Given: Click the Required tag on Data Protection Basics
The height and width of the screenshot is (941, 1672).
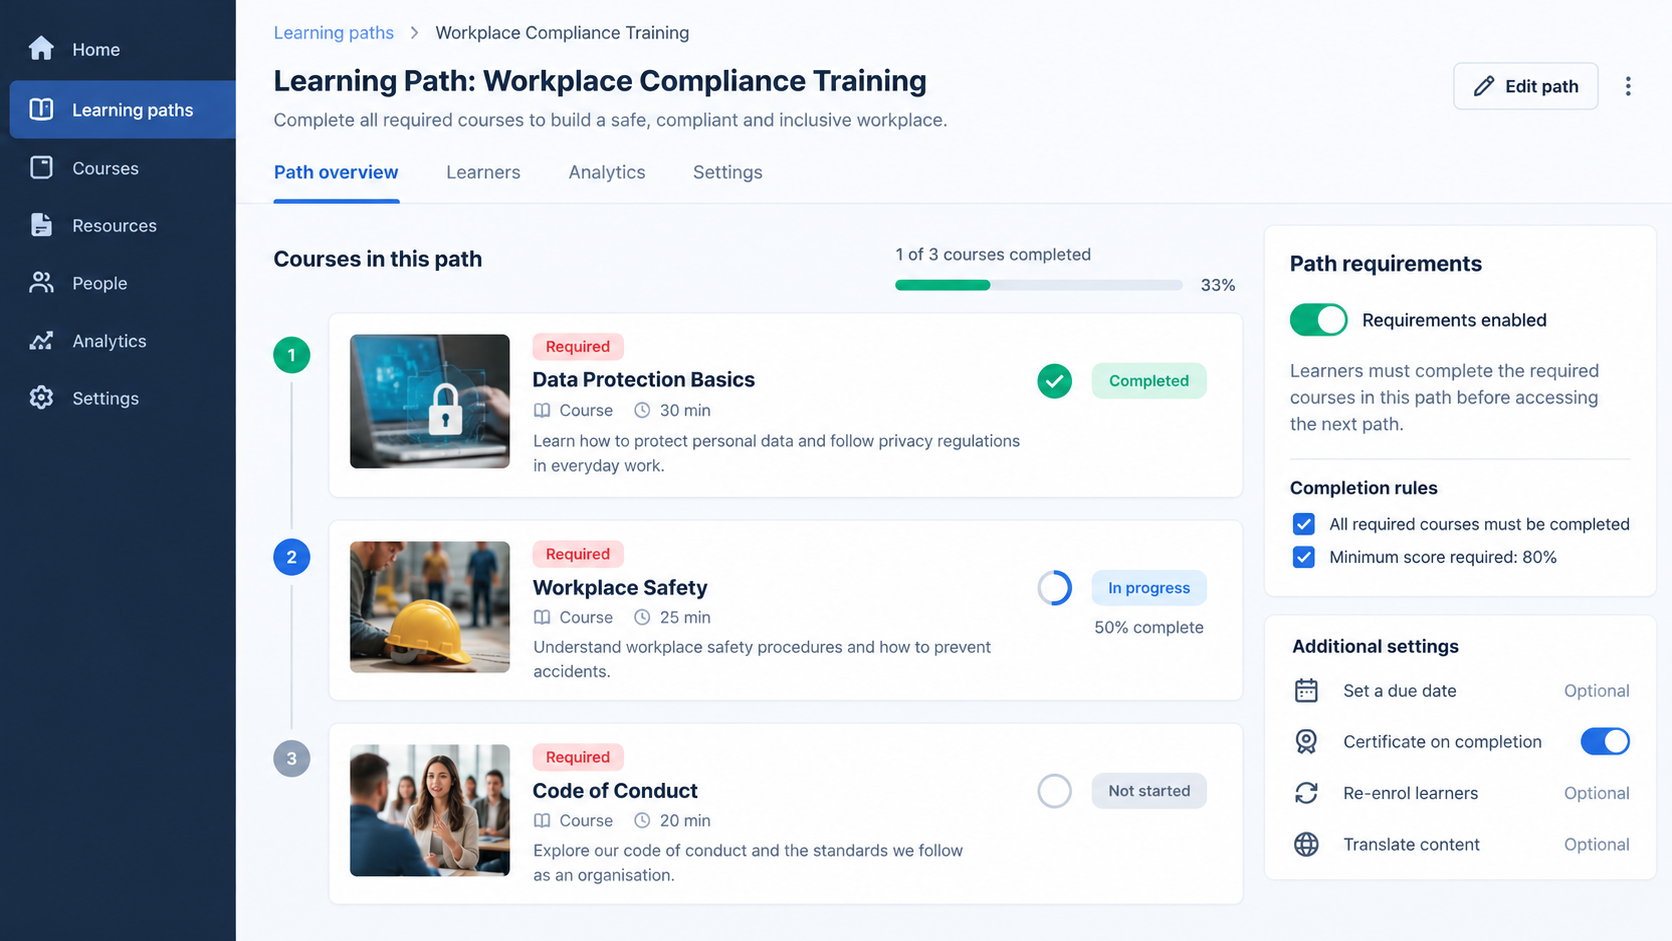Looking at the screenshot, I should click(x=578, y=346).
